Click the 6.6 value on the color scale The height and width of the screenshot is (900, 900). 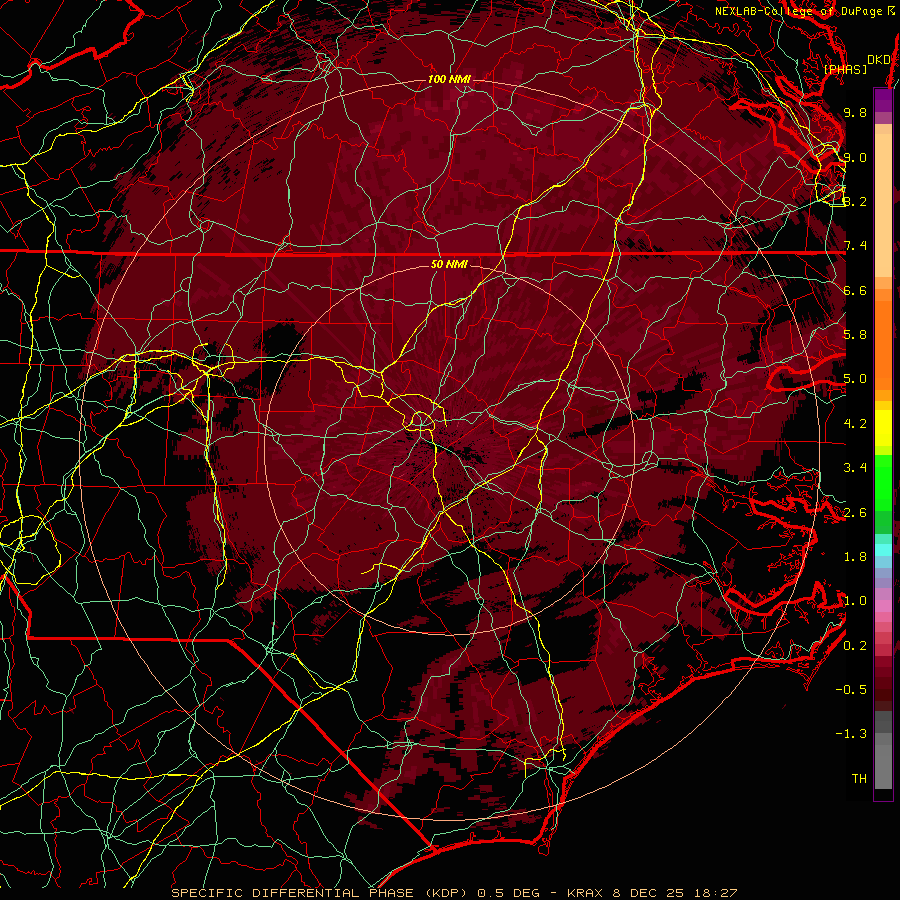855,290
